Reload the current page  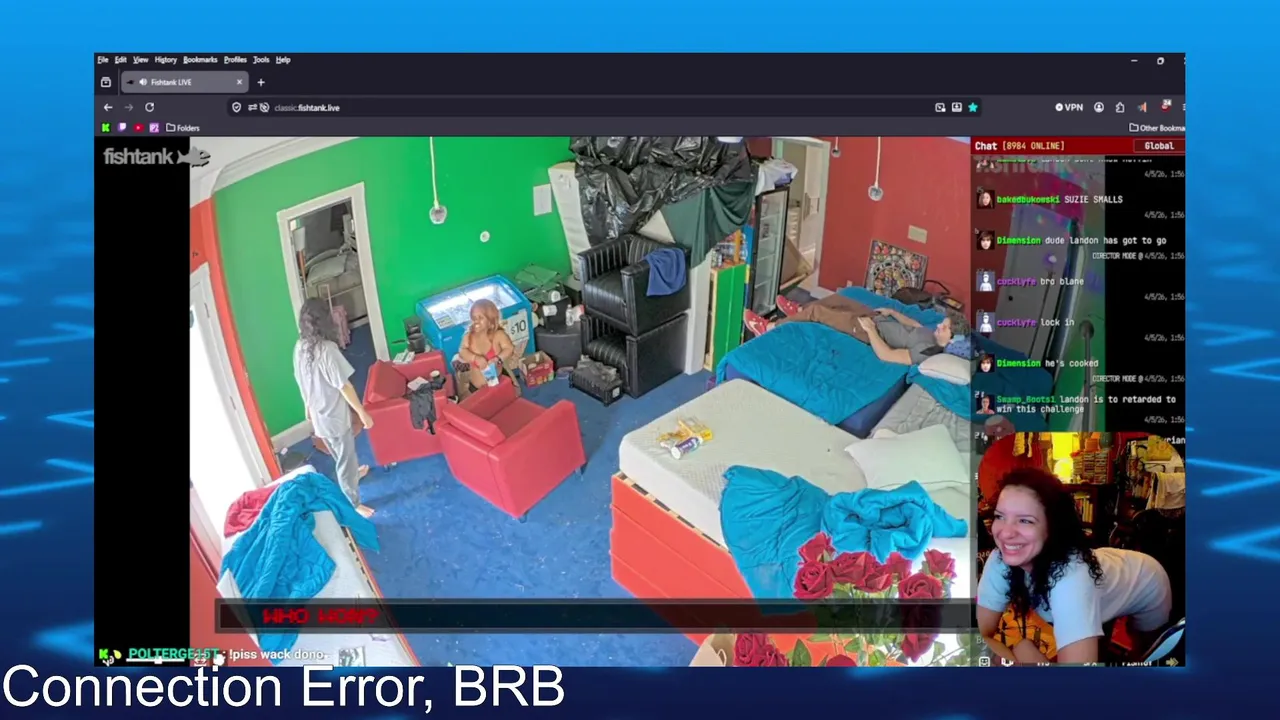(149, 107)
